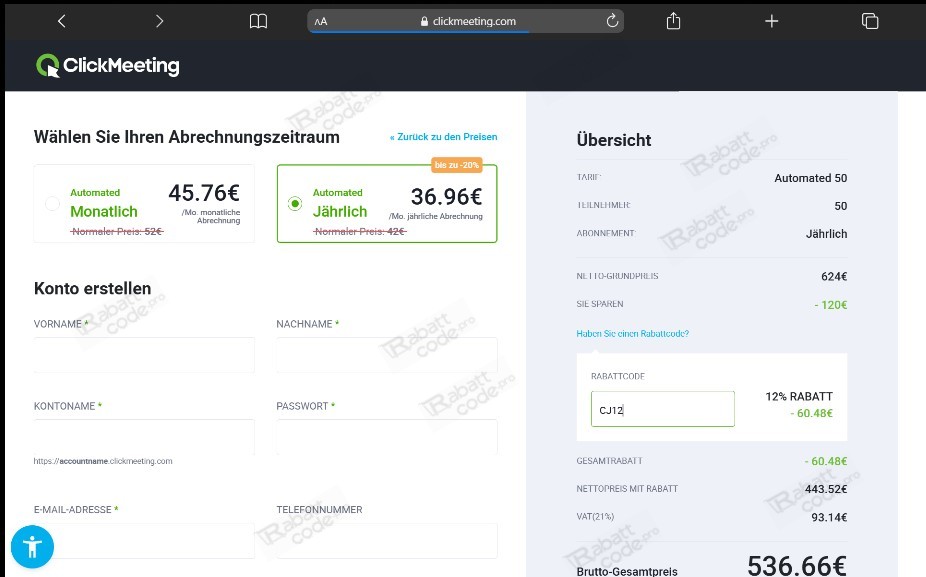Select the Monatlich billing radio button
This screenshot has width=926, height=577.
click(53, 204)
